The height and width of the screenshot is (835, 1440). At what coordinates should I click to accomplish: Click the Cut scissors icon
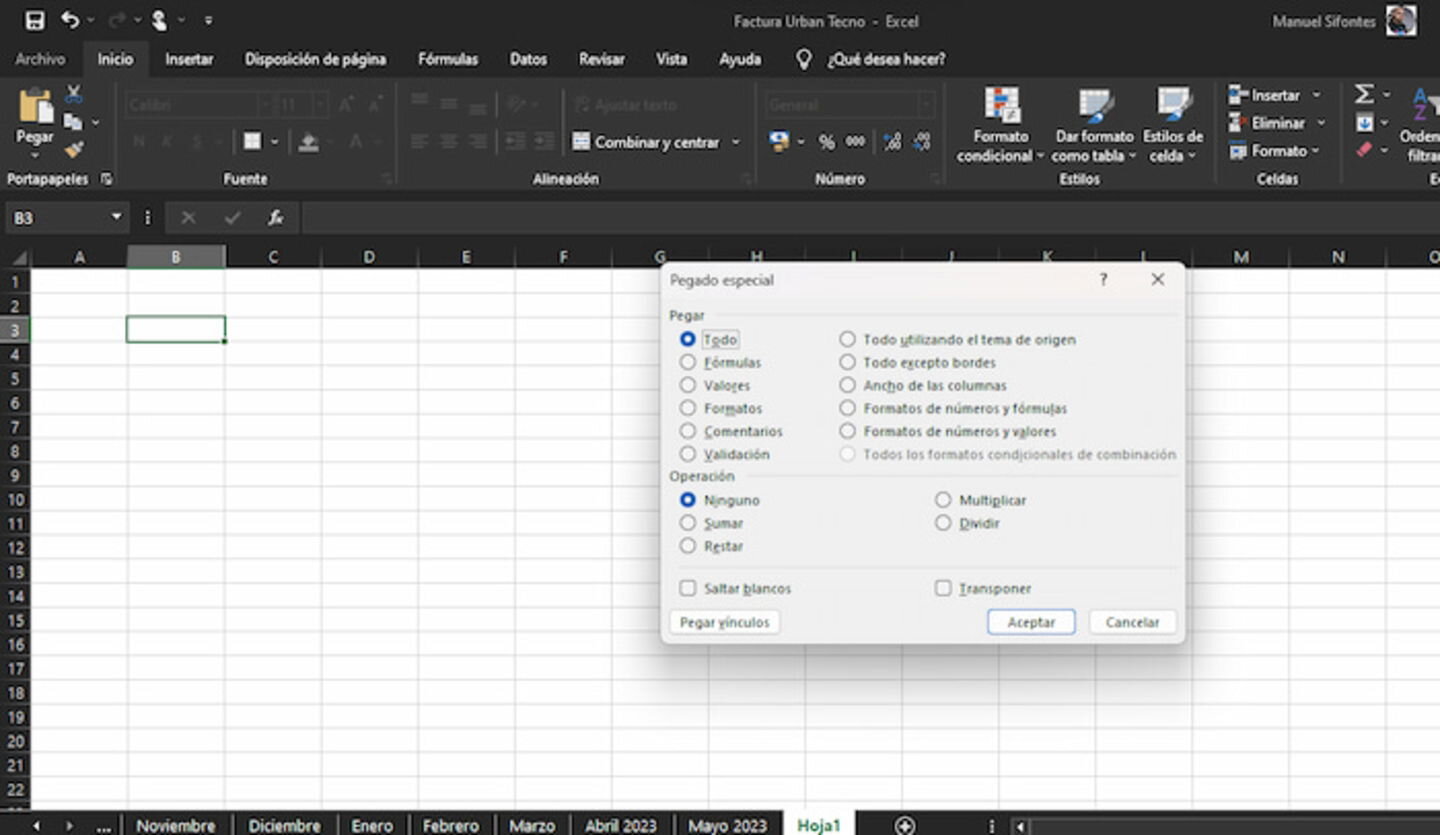(73, 94)
